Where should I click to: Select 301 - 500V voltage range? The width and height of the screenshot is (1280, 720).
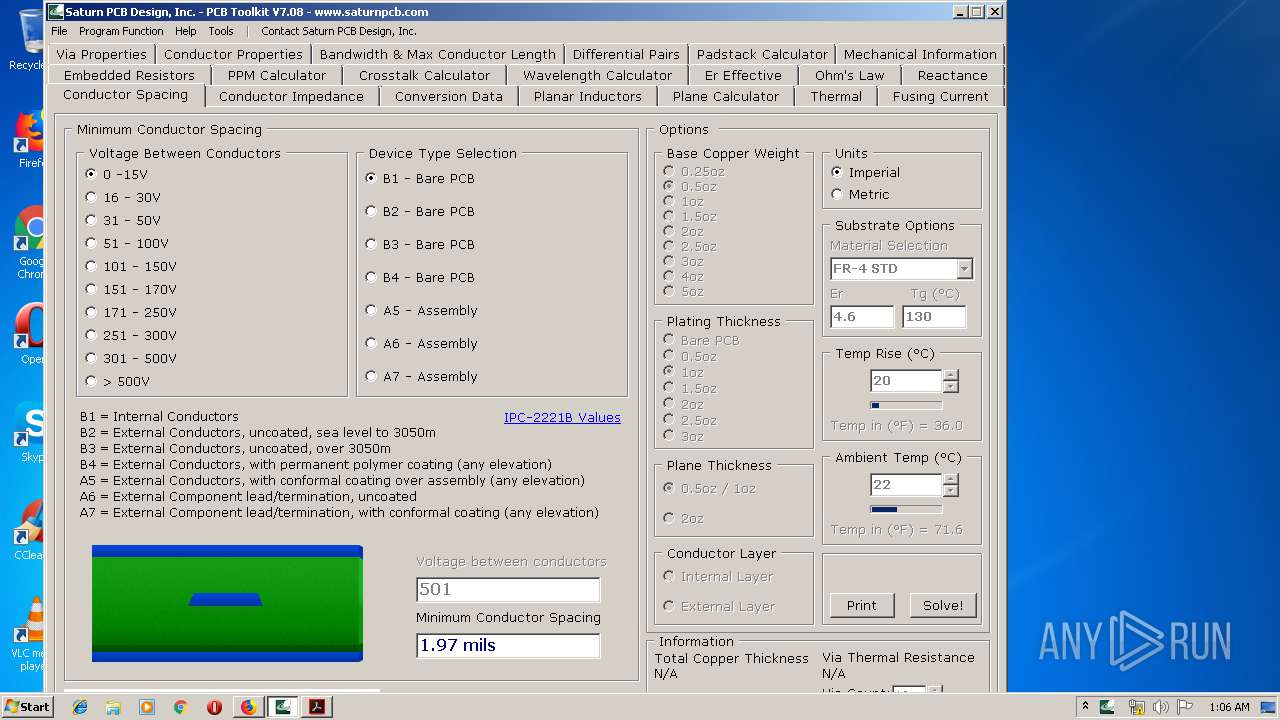click(131, 359)
